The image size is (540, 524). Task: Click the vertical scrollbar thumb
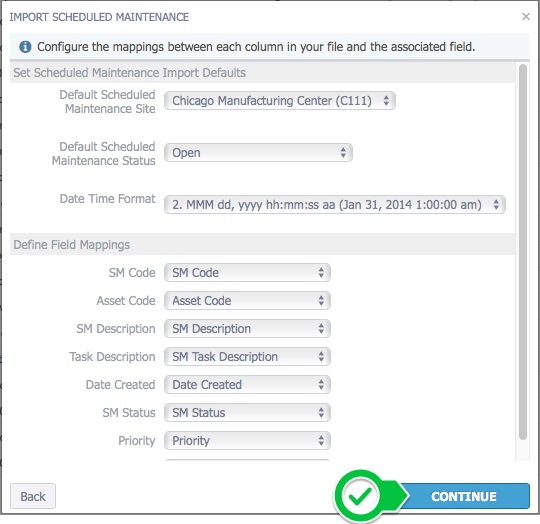click(523, 252)
